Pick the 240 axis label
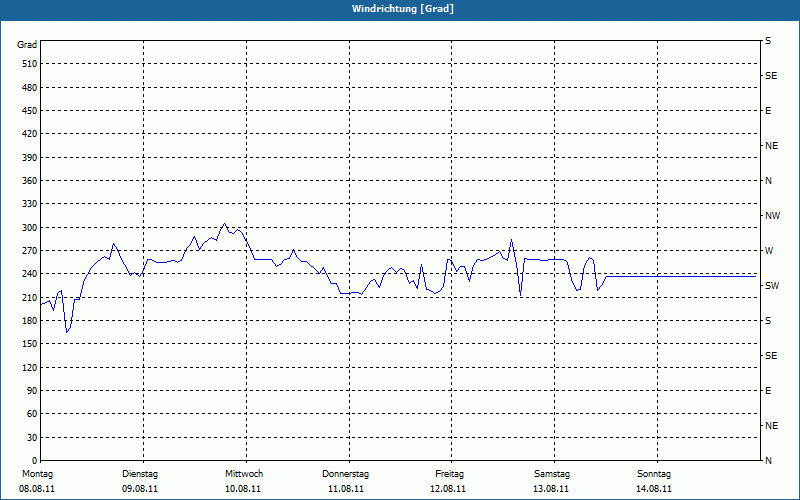 coord(30,274)
